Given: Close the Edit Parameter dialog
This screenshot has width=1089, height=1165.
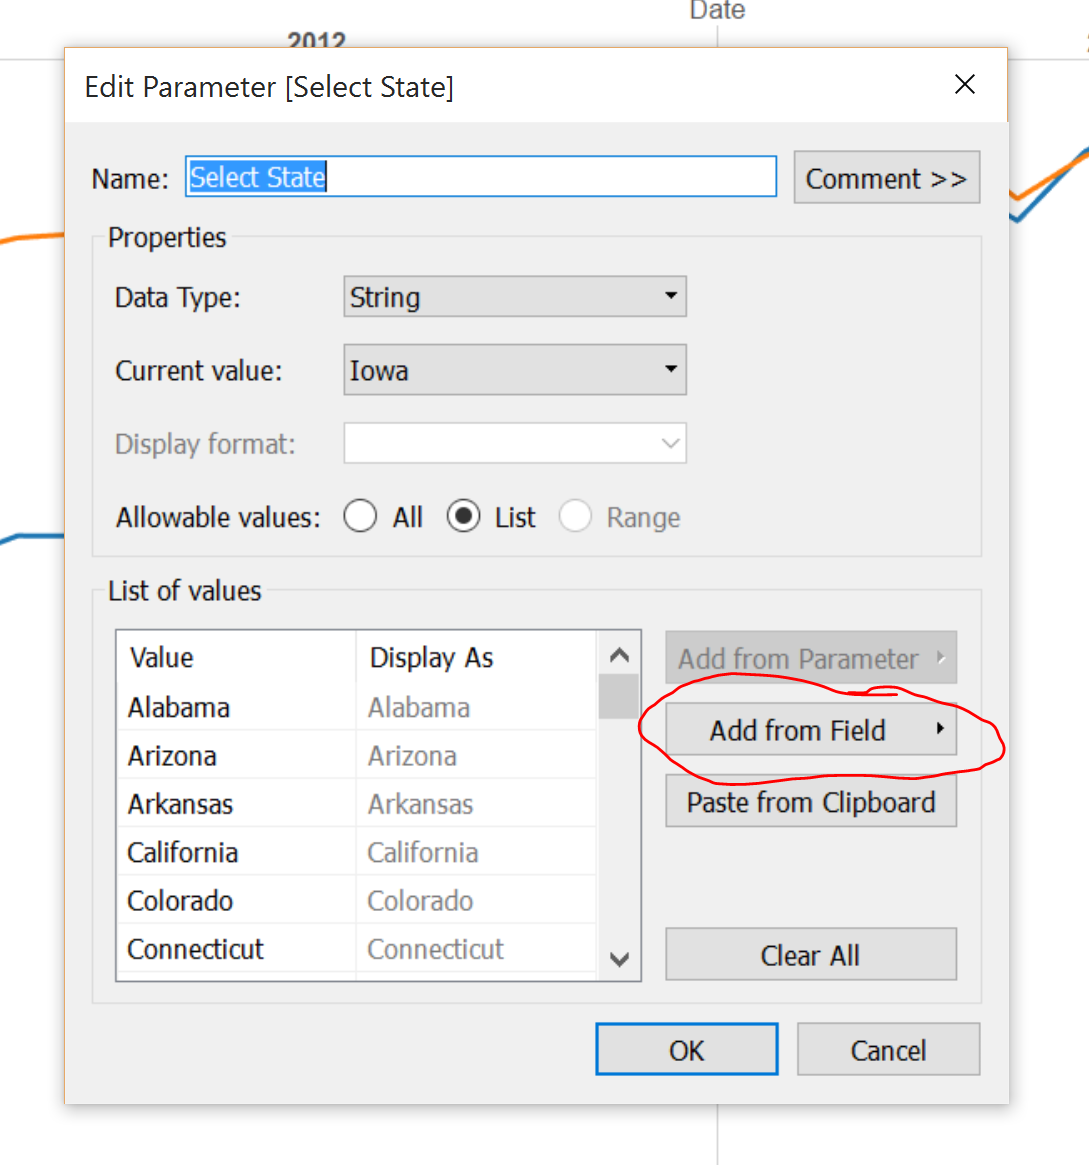Looking at the screenshot, I should [964, 85].
